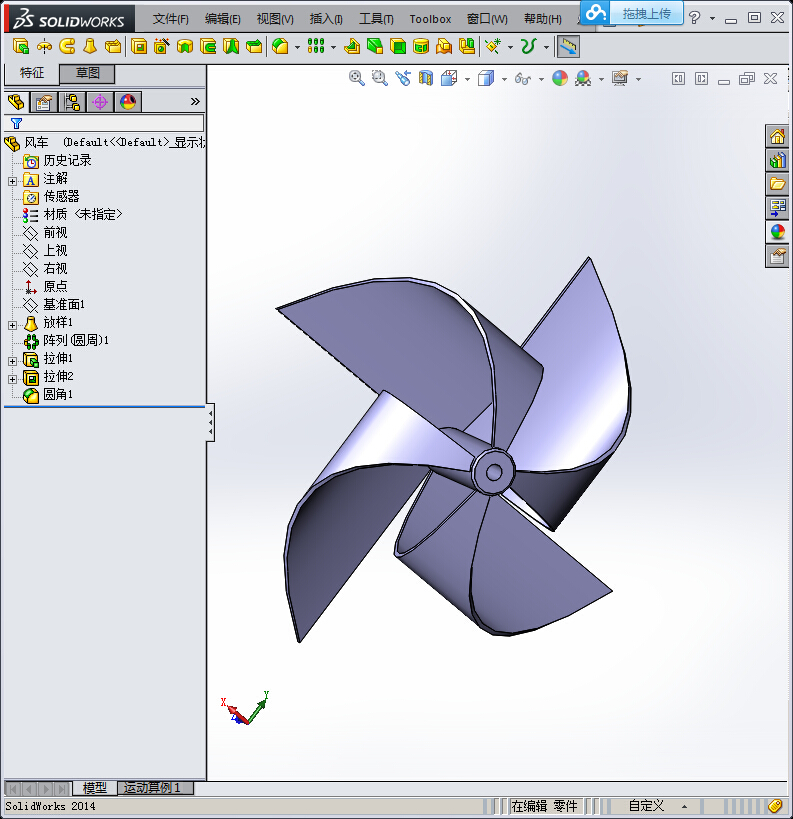The width and height of the screenshot is (793, 819).
Task: Select the FeatureManager design tree tab icon
Action: point(16,101)
